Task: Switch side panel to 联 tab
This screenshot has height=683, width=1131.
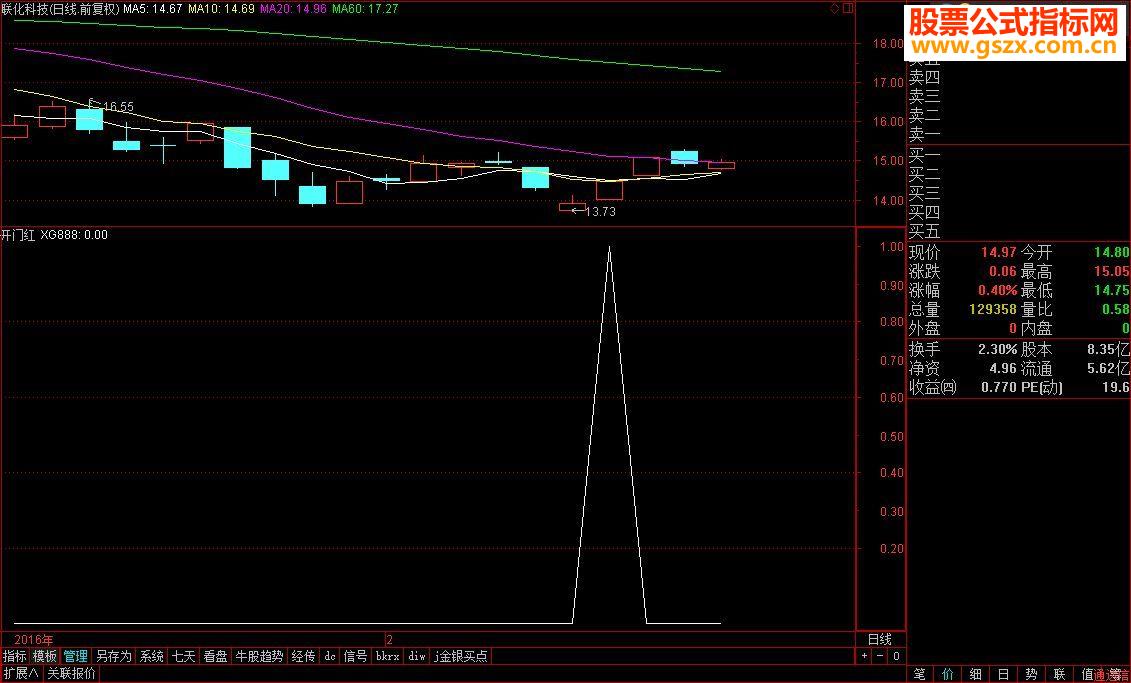Action: pos(1060,674)
